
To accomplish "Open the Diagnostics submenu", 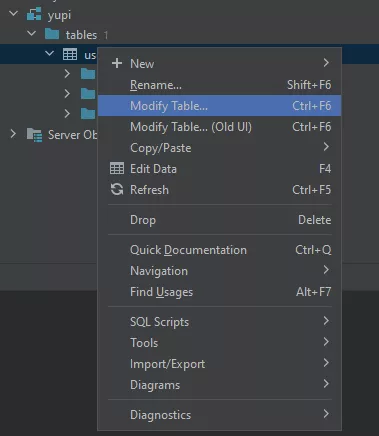I will pos(219,415).
